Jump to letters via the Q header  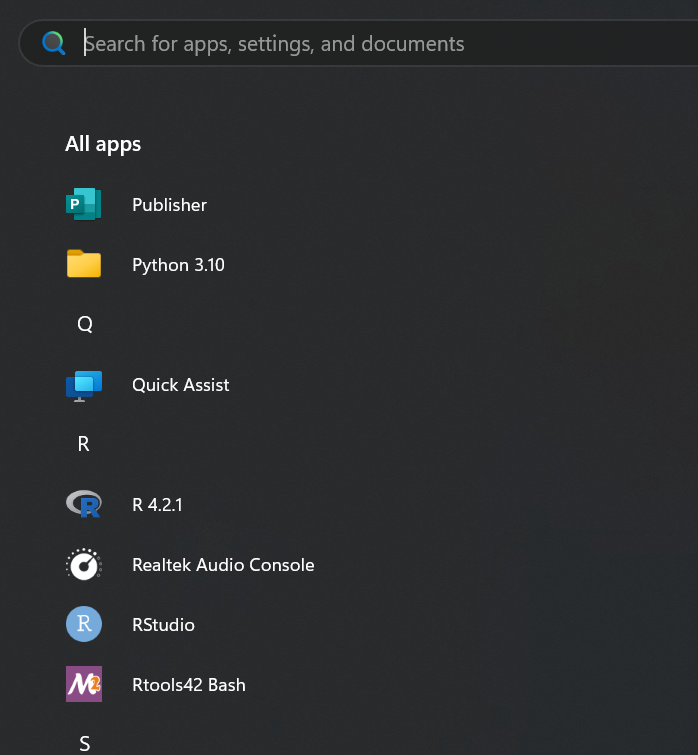tap(85, 324)
